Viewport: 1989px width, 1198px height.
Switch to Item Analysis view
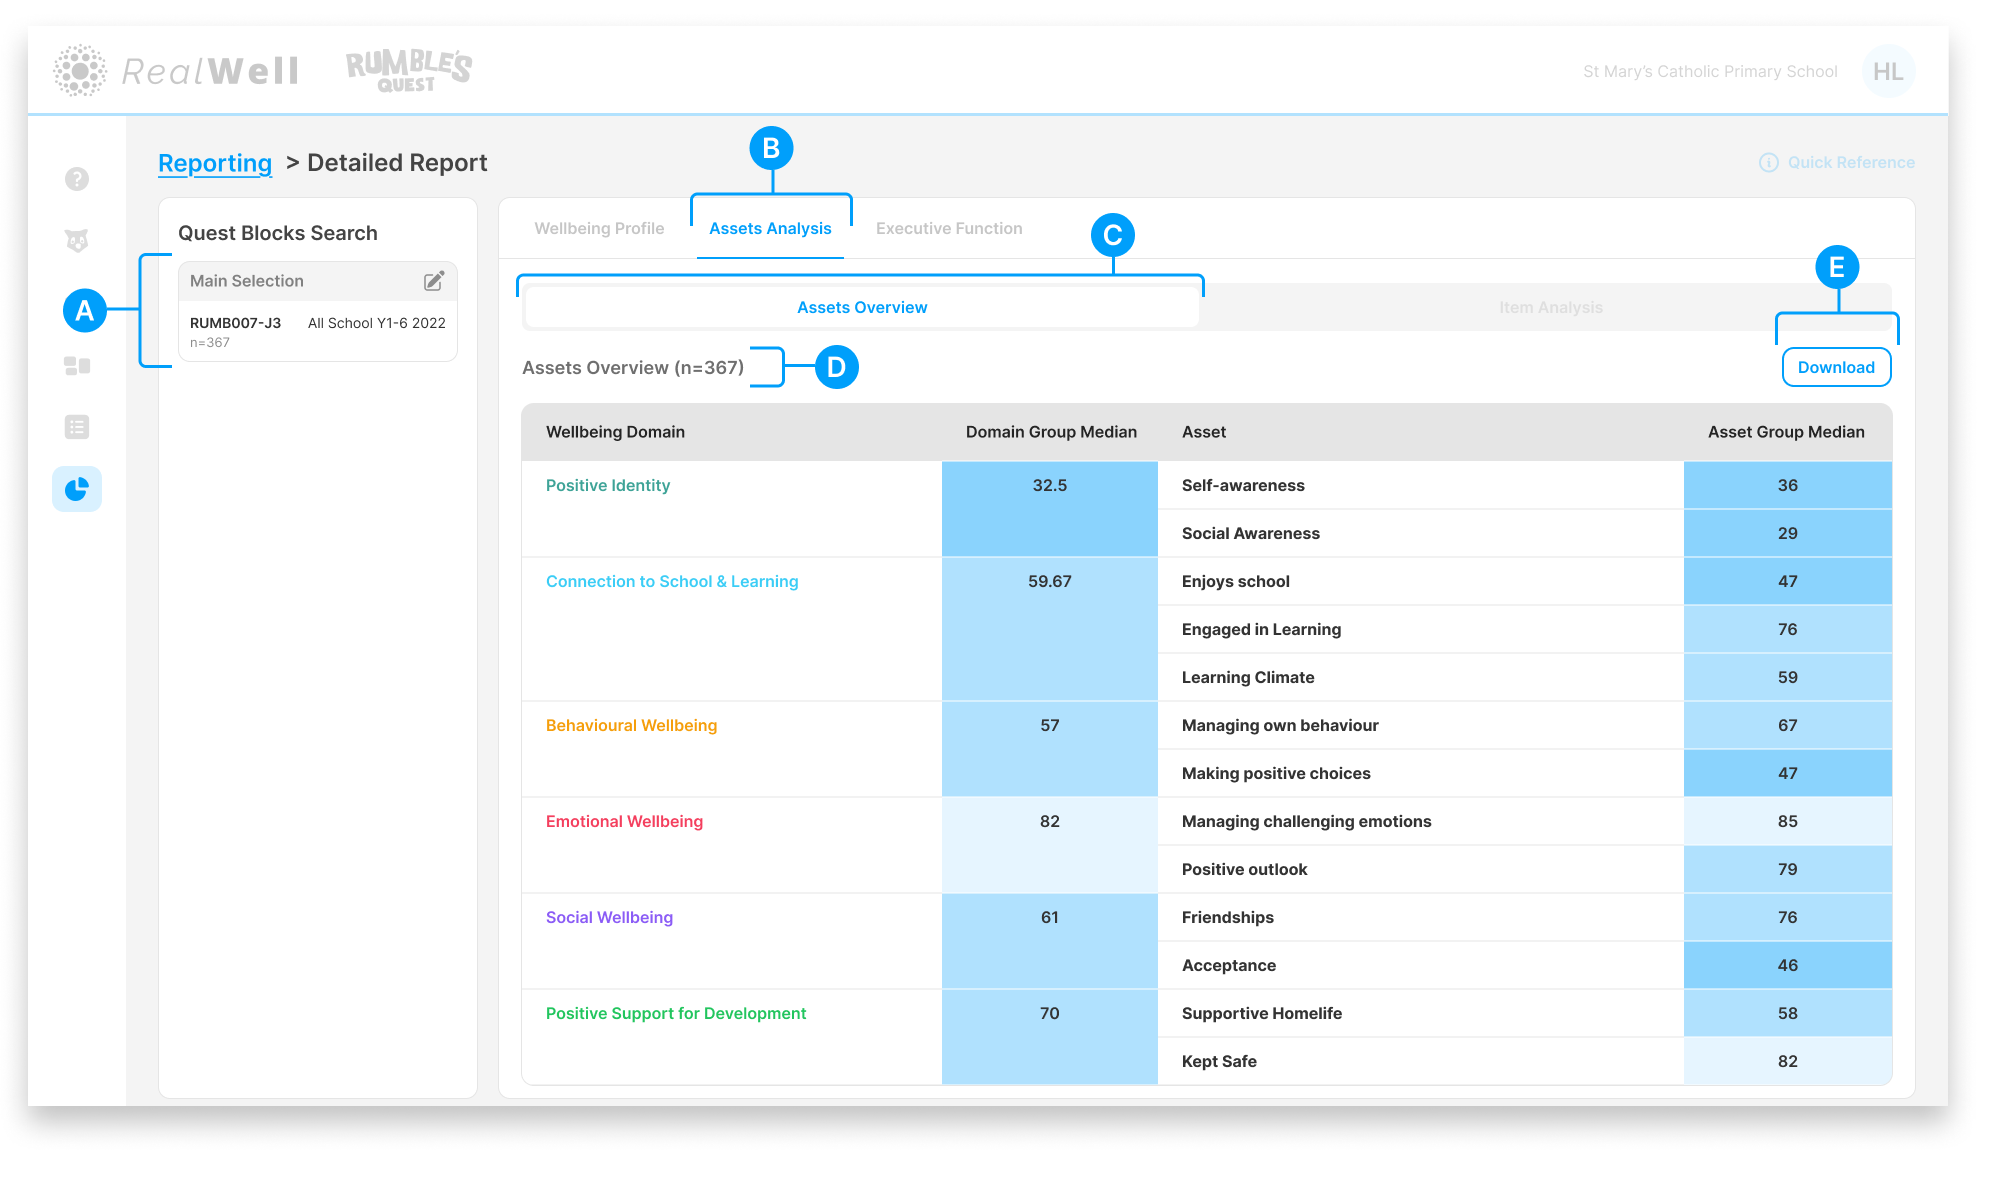(1550, 307)
